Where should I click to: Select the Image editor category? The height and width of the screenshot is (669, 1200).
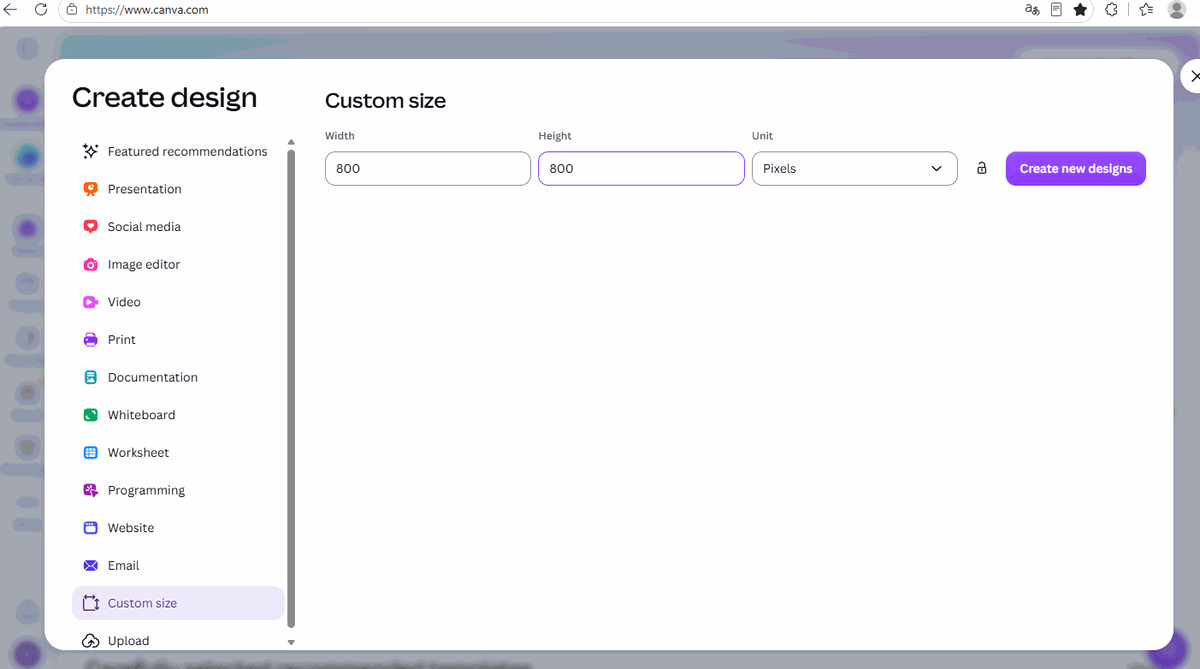178,265
